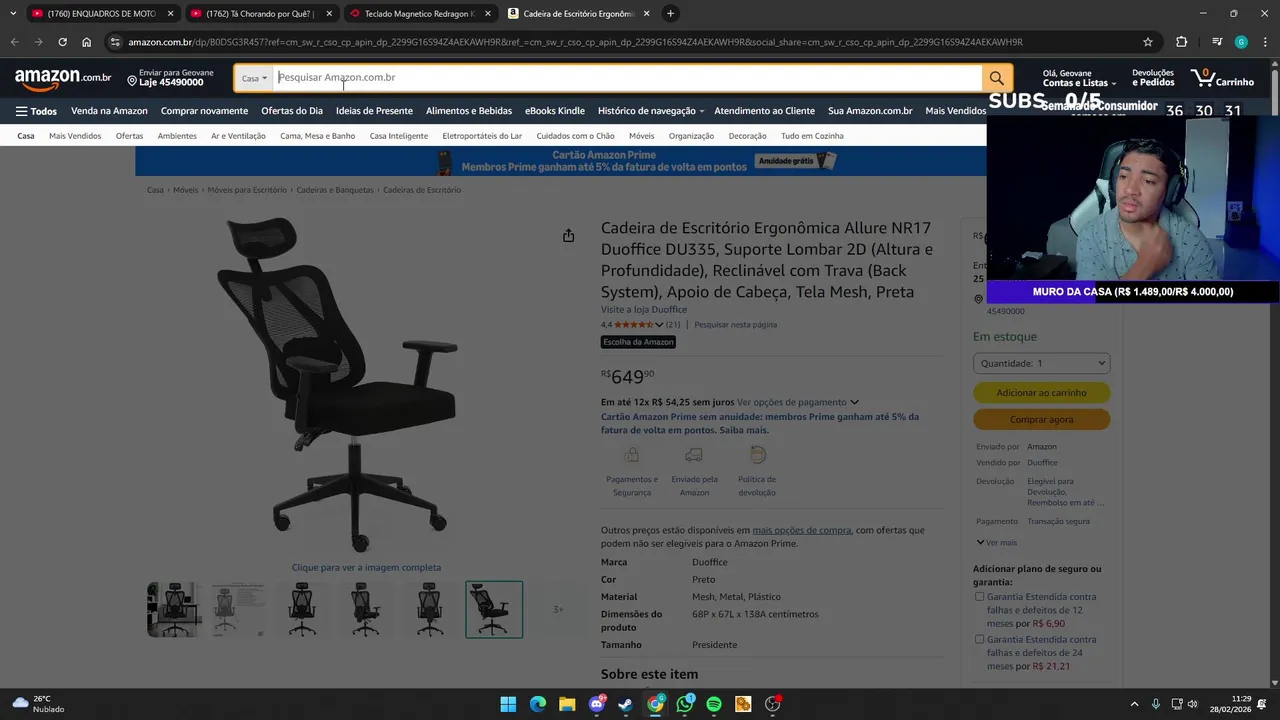Screen dimensions: 1280x720
Task: Click Adicionar ao carrinho button
Action: click(x=1041, y=393)
